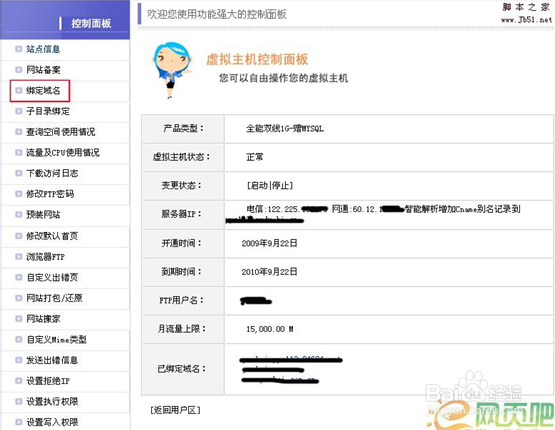The height and width of the screenshot is (430, 555).
Task: Click bullet icon beside 设置拒绝IP
Action: (x=18, y=381)
